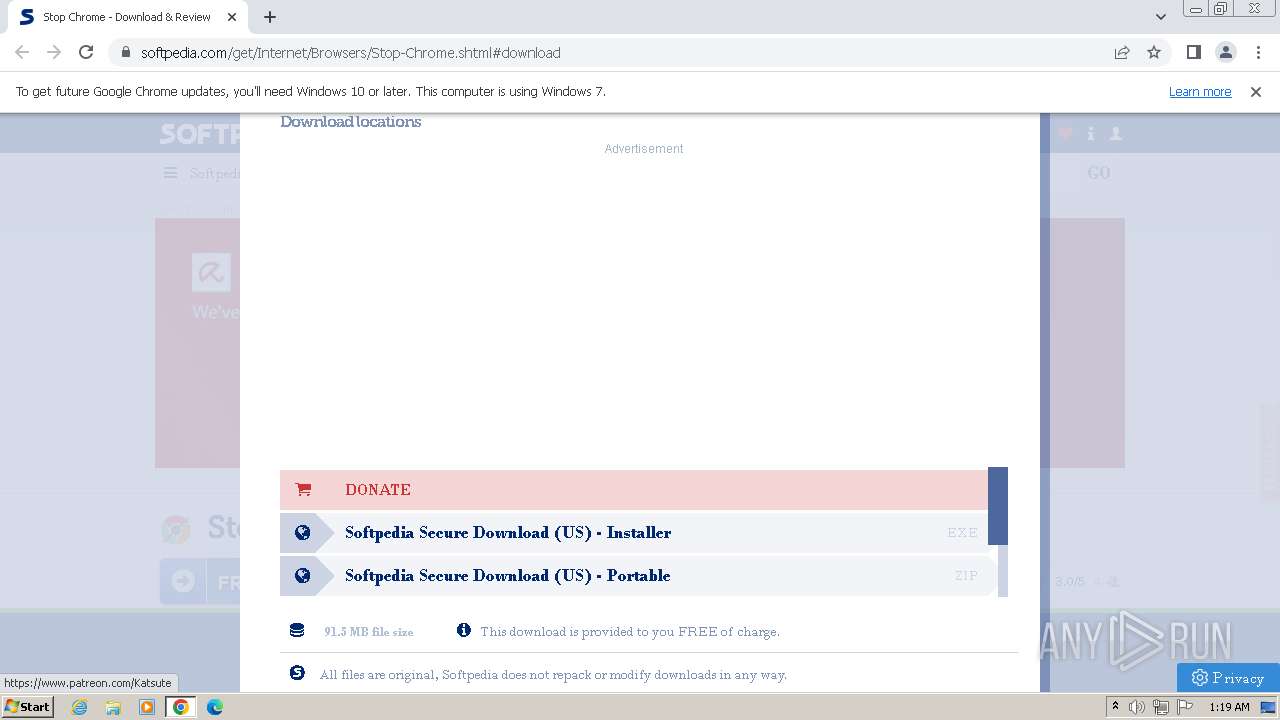Launch Microsoft Edge from taskbar
This screenshot has height=720, width=1280.
(x=215, y=707)
